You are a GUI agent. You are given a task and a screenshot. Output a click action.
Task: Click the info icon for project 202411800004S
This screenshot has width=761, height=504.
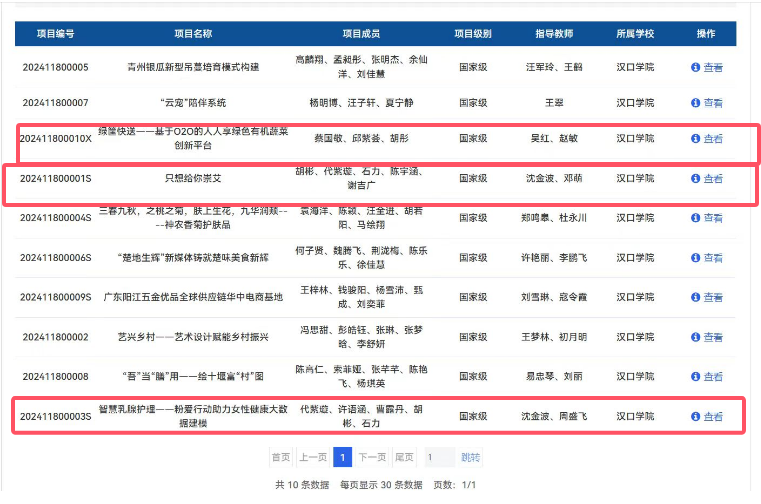[696, 217]
